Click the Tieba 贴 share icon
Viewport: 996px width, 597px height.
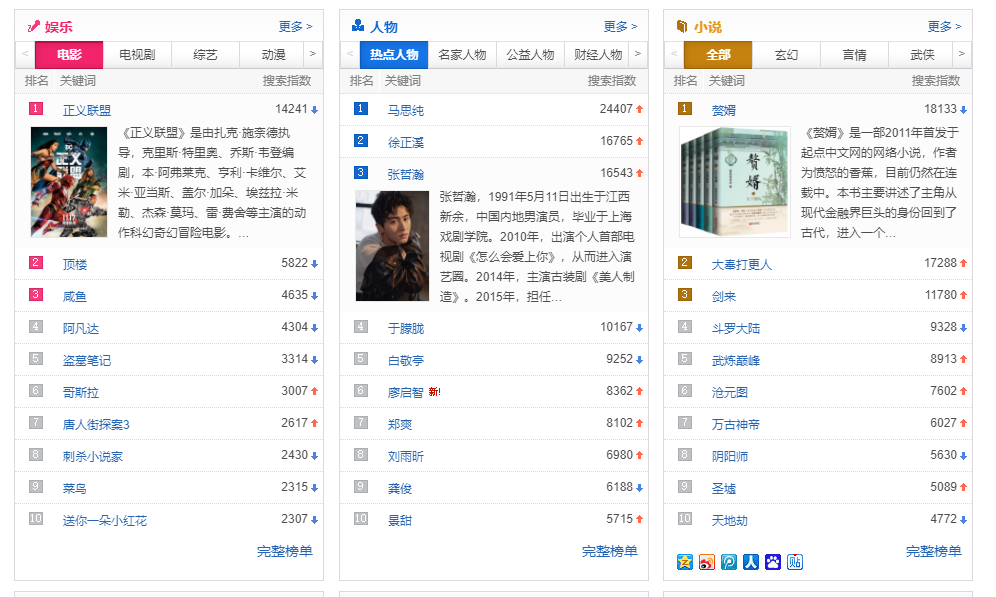795,563
